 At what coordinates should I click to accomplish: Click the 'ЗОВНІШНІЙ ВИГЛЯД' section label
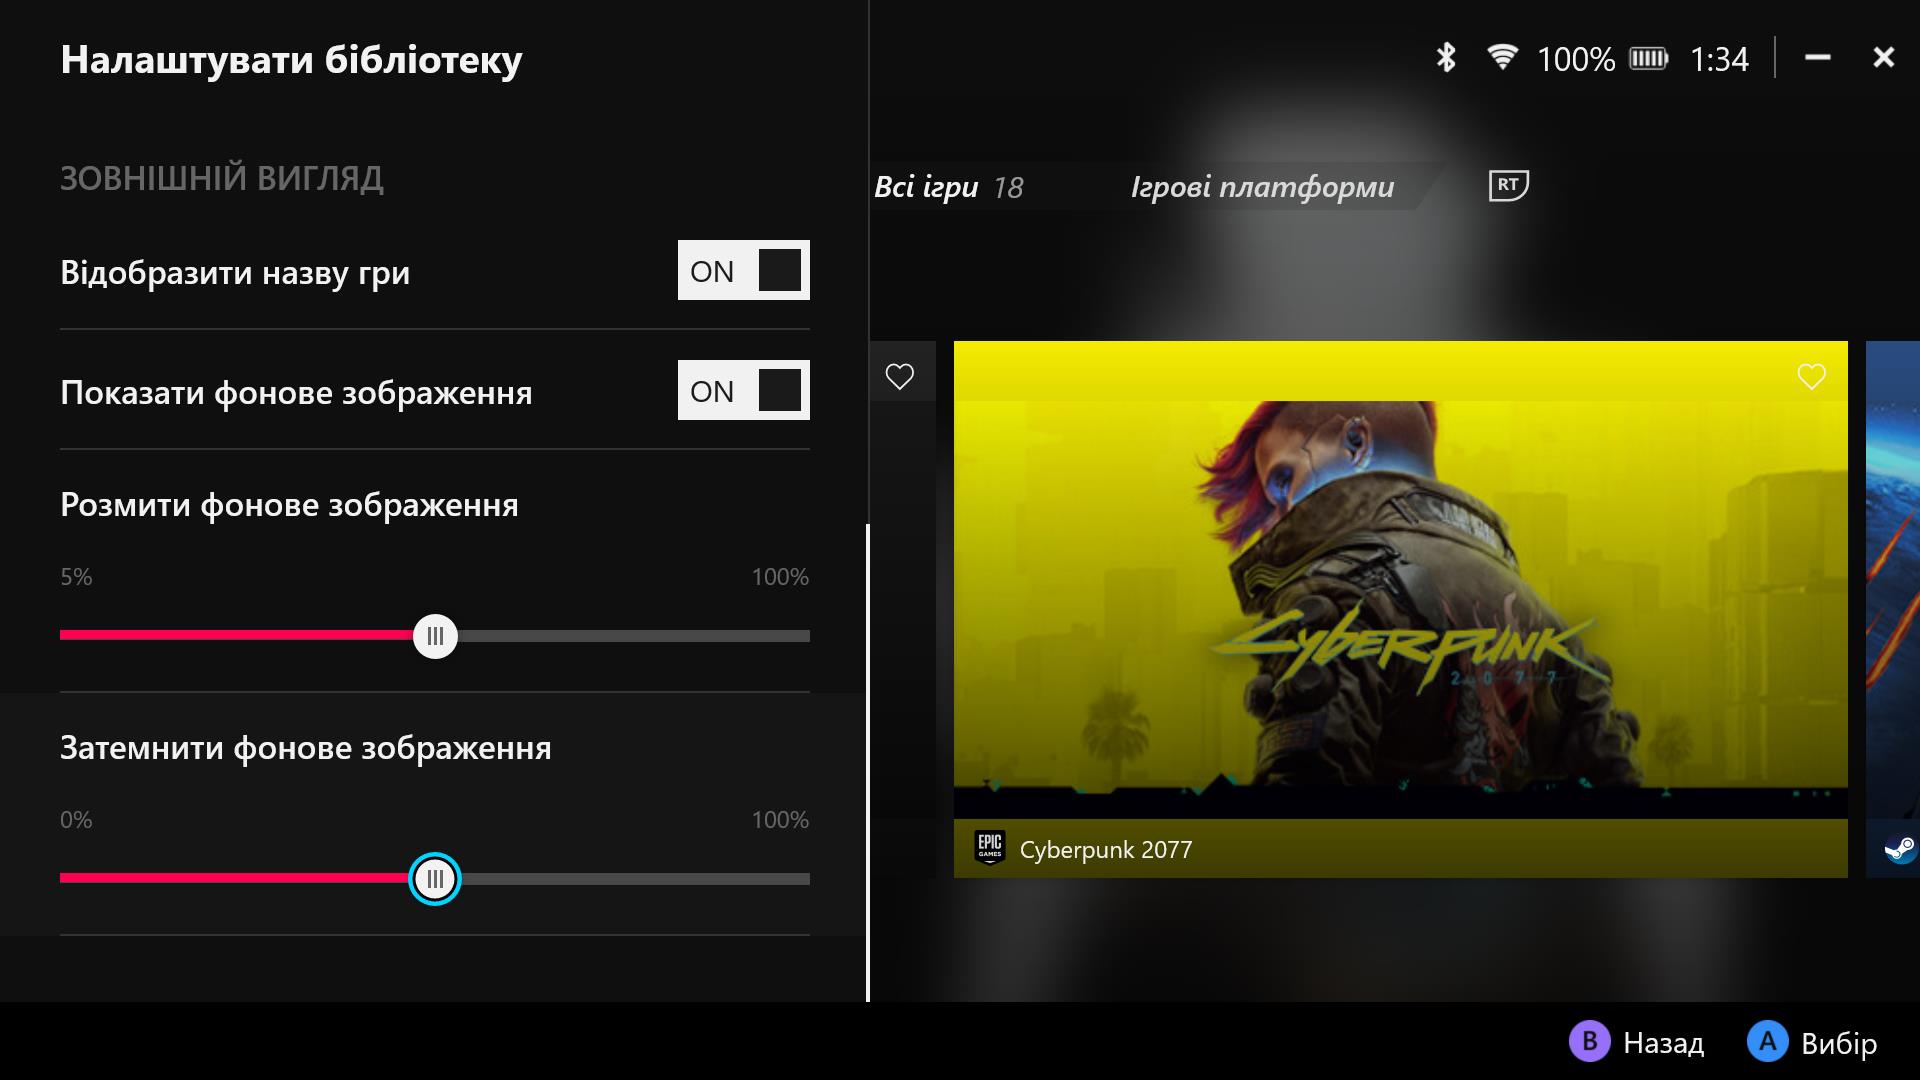pos(222,178)
